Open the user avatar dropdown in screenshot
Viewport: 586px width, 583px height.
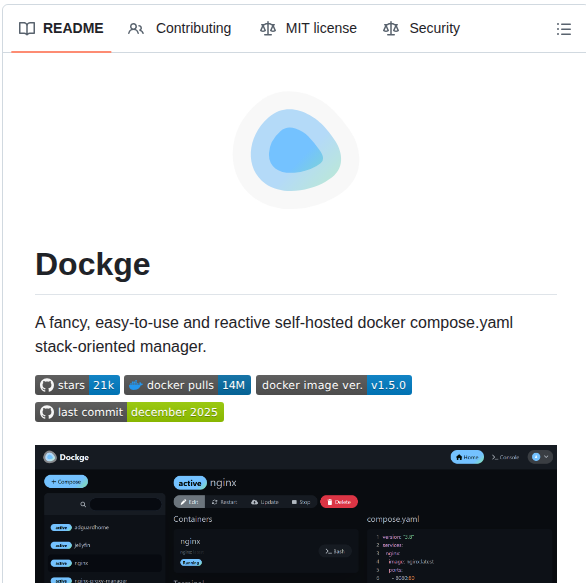(540, 457)
